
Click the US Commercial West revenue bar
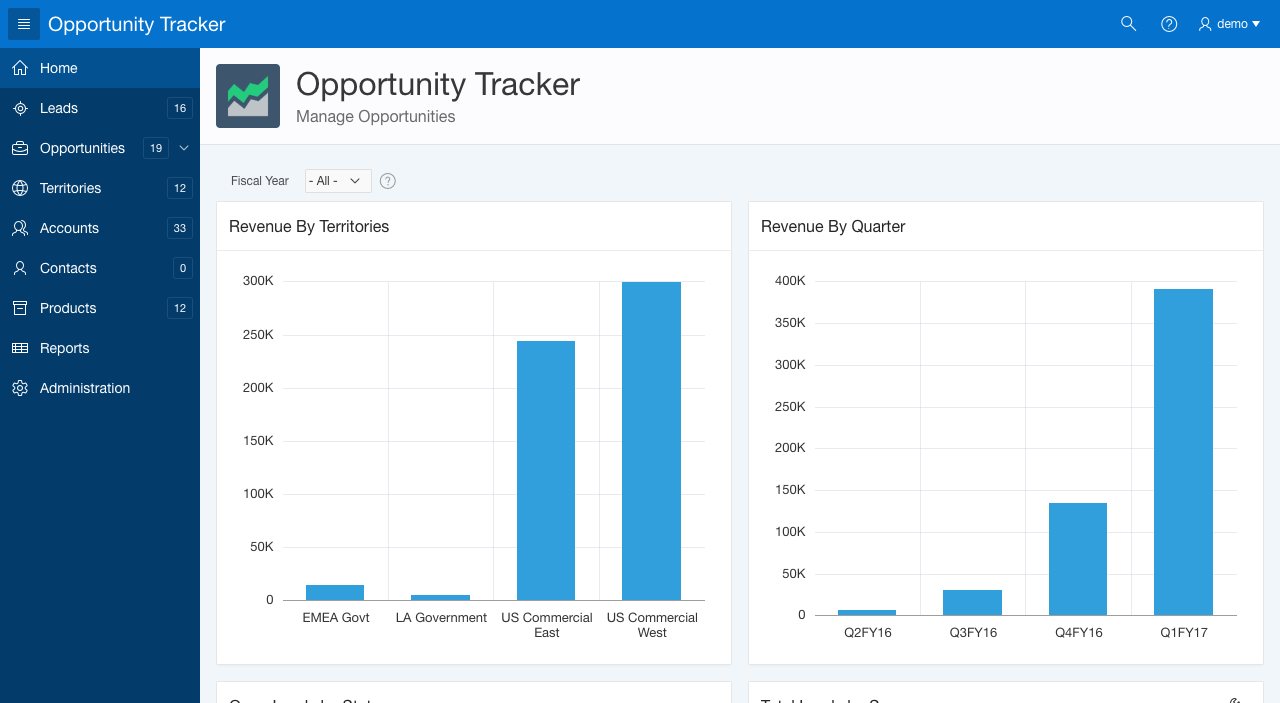(x=651, y=440)
